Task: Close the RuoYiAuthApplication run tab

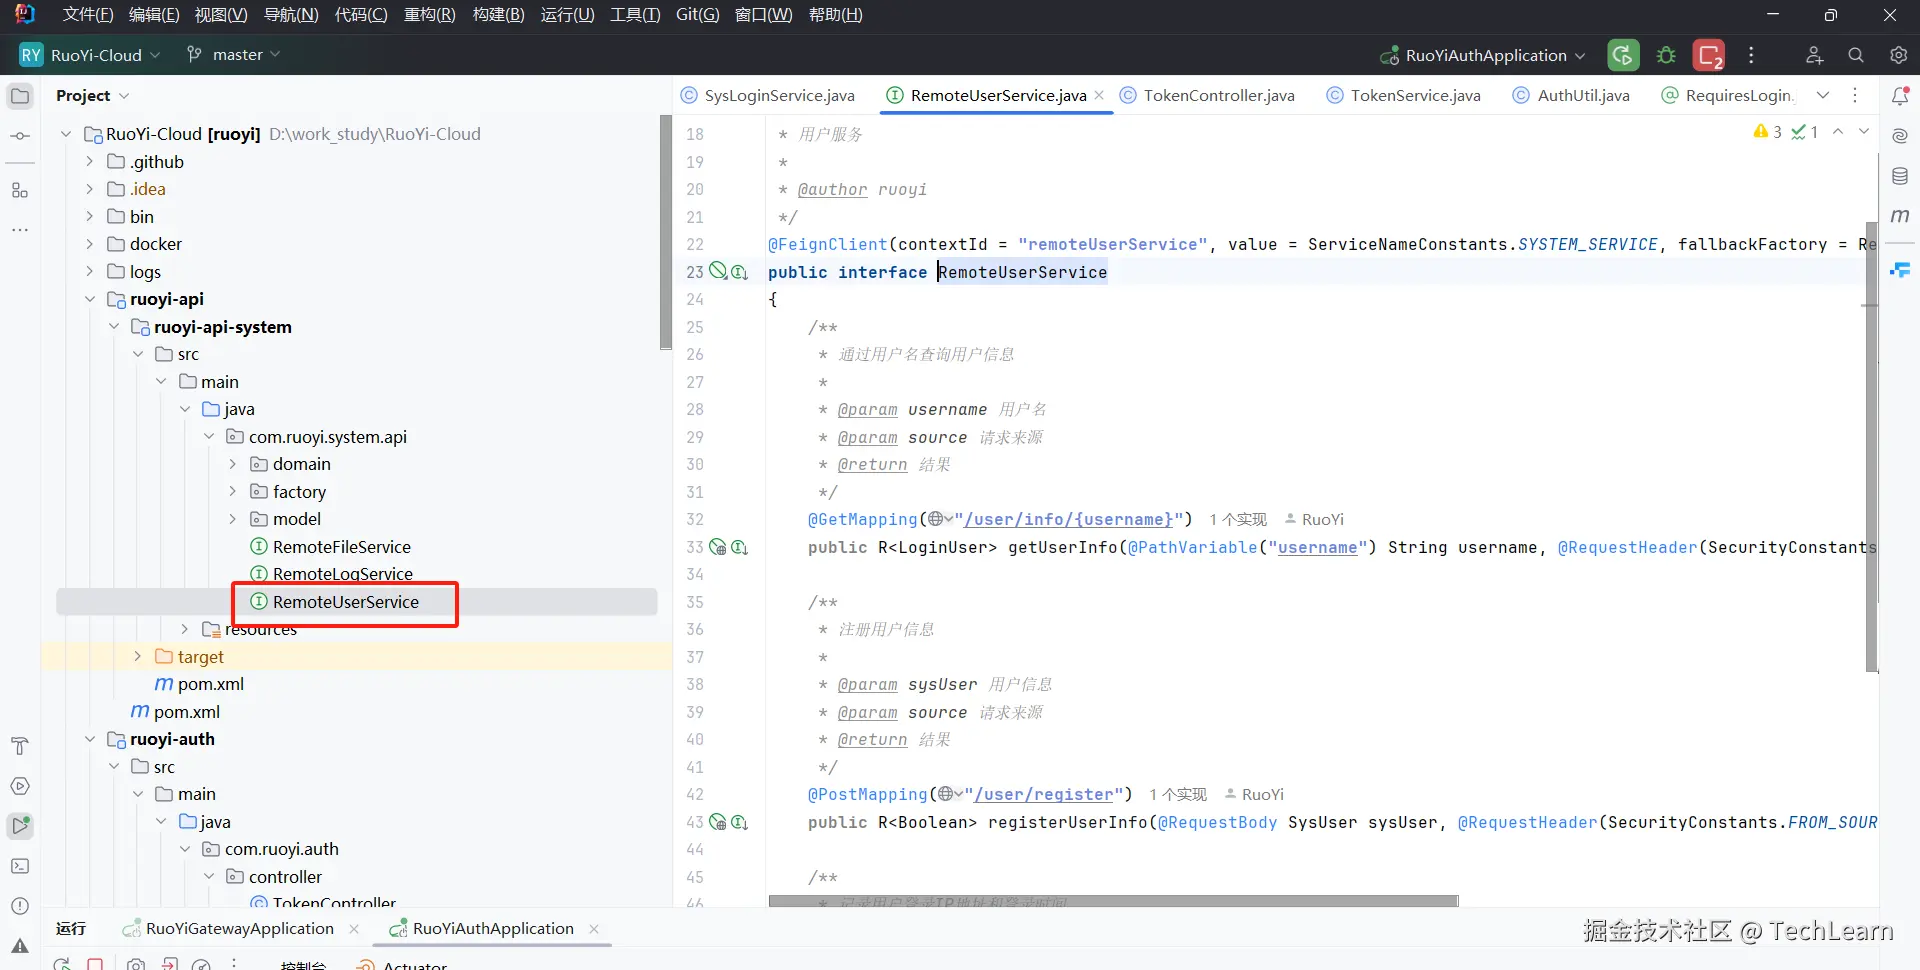Action: [x=594, y=929]
